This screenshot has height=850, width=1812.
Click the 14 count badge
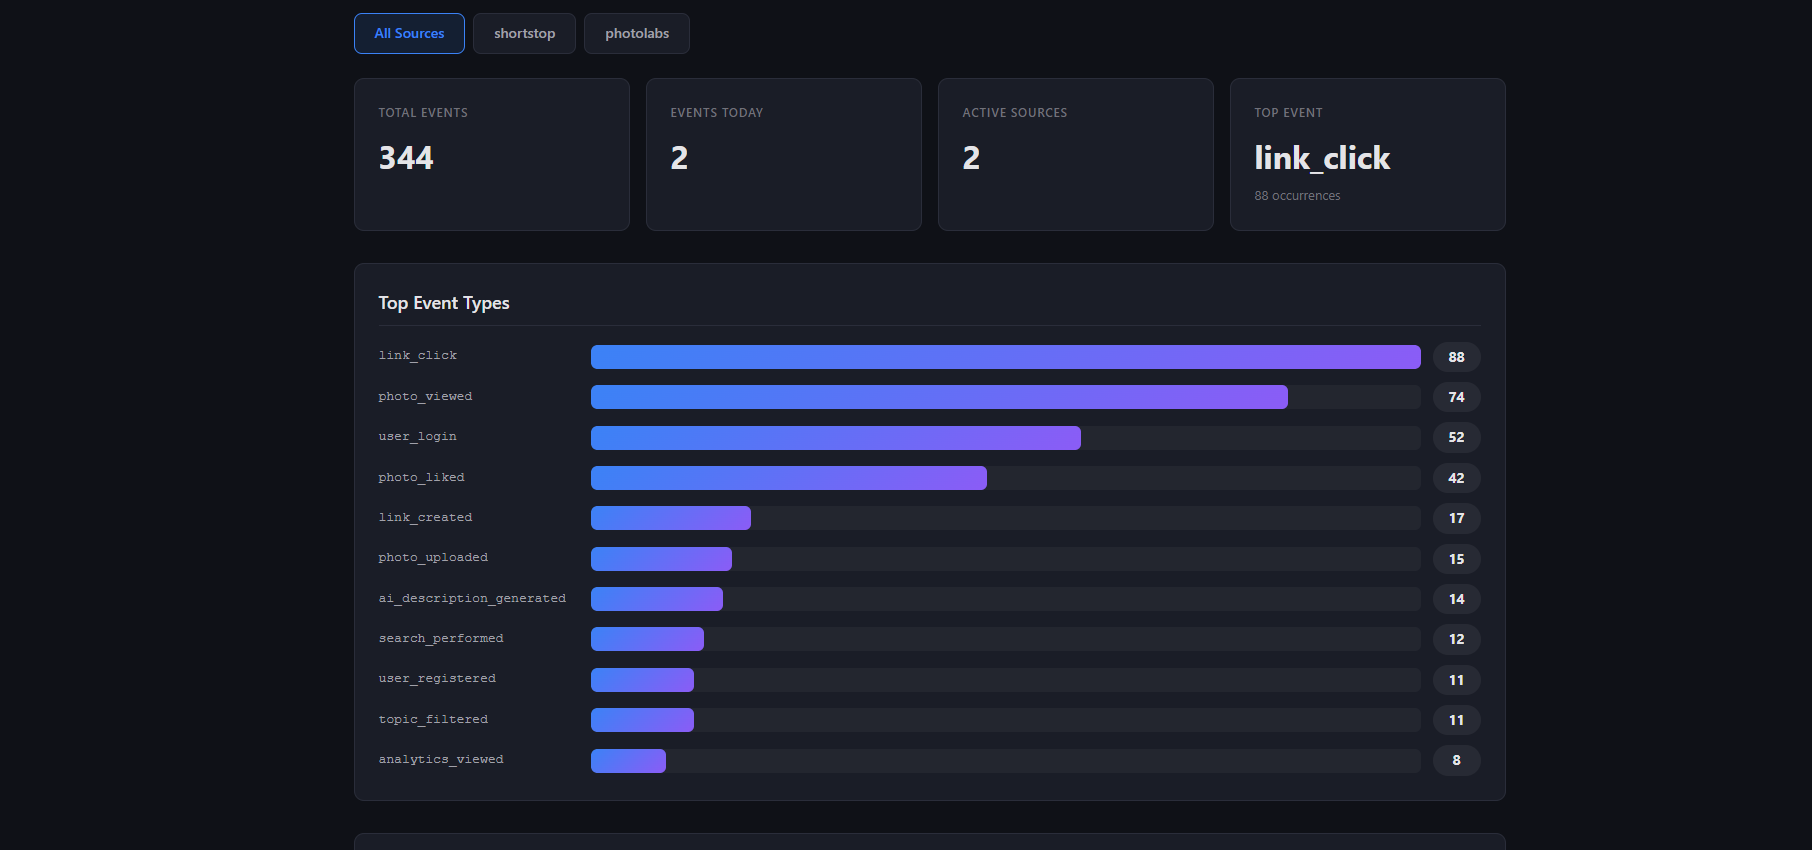[1456, 599]
